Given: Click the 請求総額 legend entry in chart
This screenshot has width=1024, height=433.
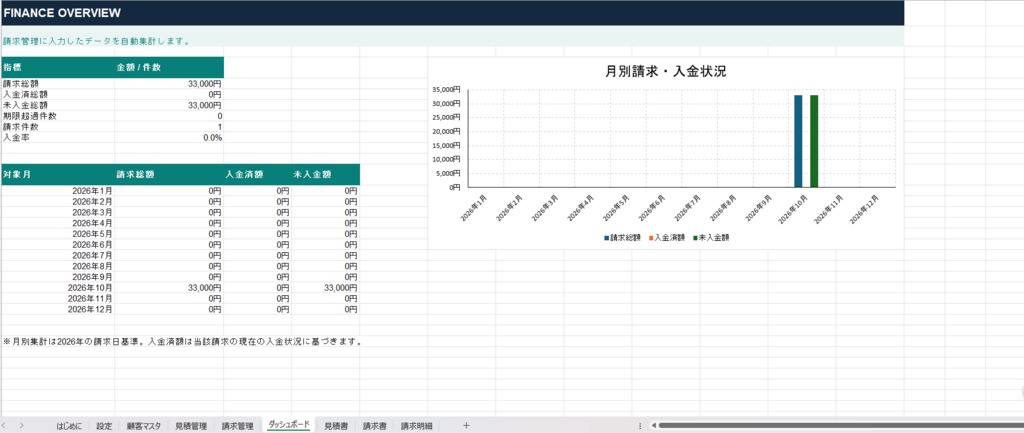Looking at the screenshot, I should pos(622,238).
